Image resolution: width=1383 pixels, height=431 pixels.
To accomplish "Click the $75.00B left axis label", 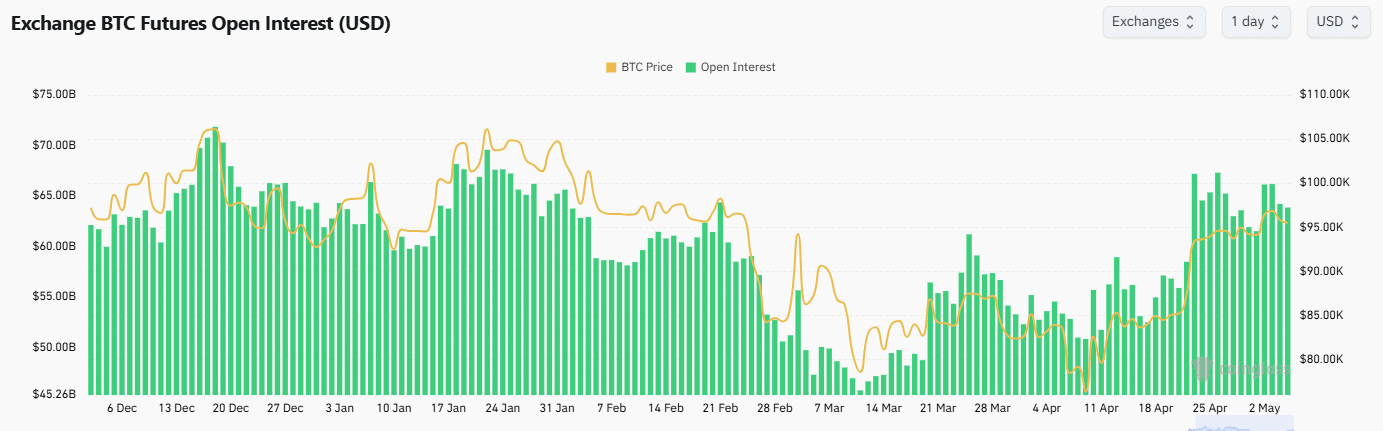I will click(x=54, y=94).
